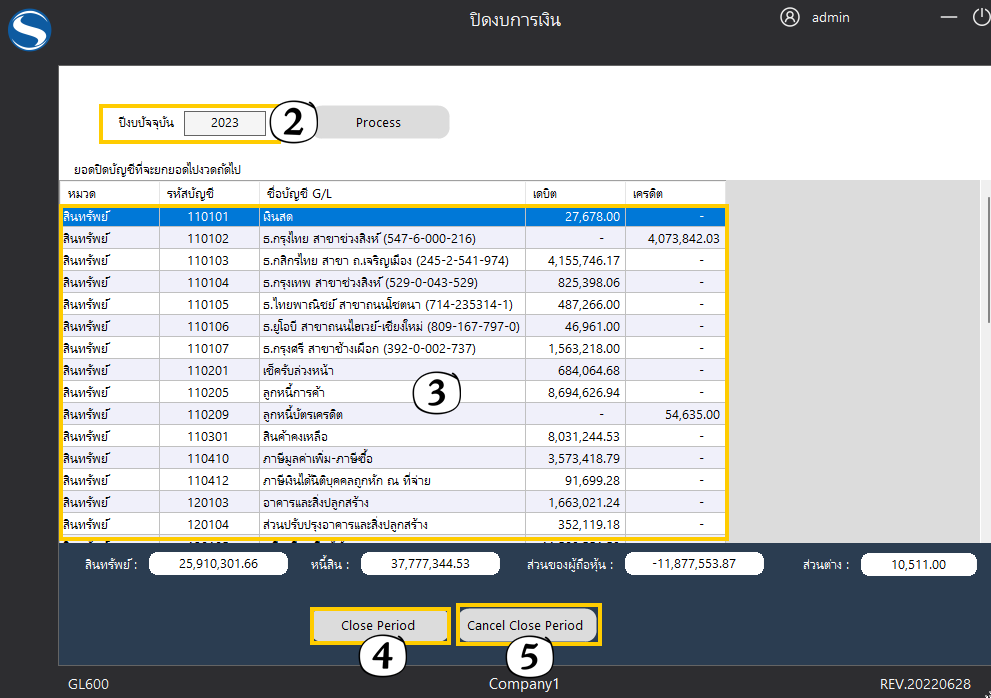Minimize the window with the dash icon

[949, 18]
